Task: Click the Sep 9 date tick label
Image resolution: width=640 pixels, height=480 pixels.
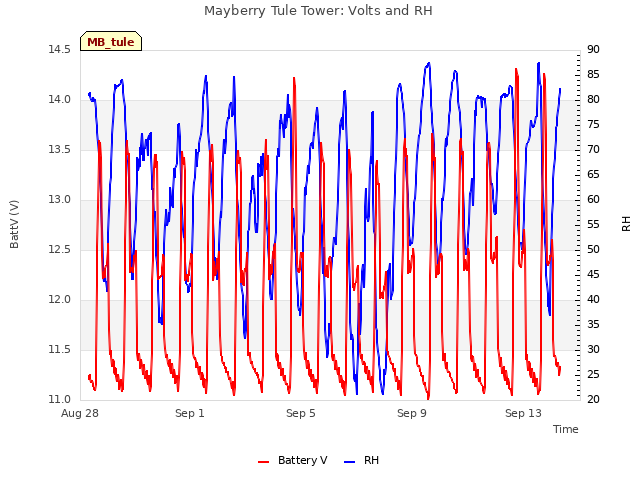Action: 412,413
